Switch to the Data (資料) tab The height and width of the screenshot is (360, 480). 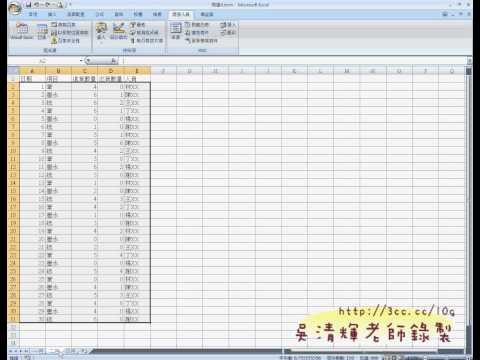point(119,14)
